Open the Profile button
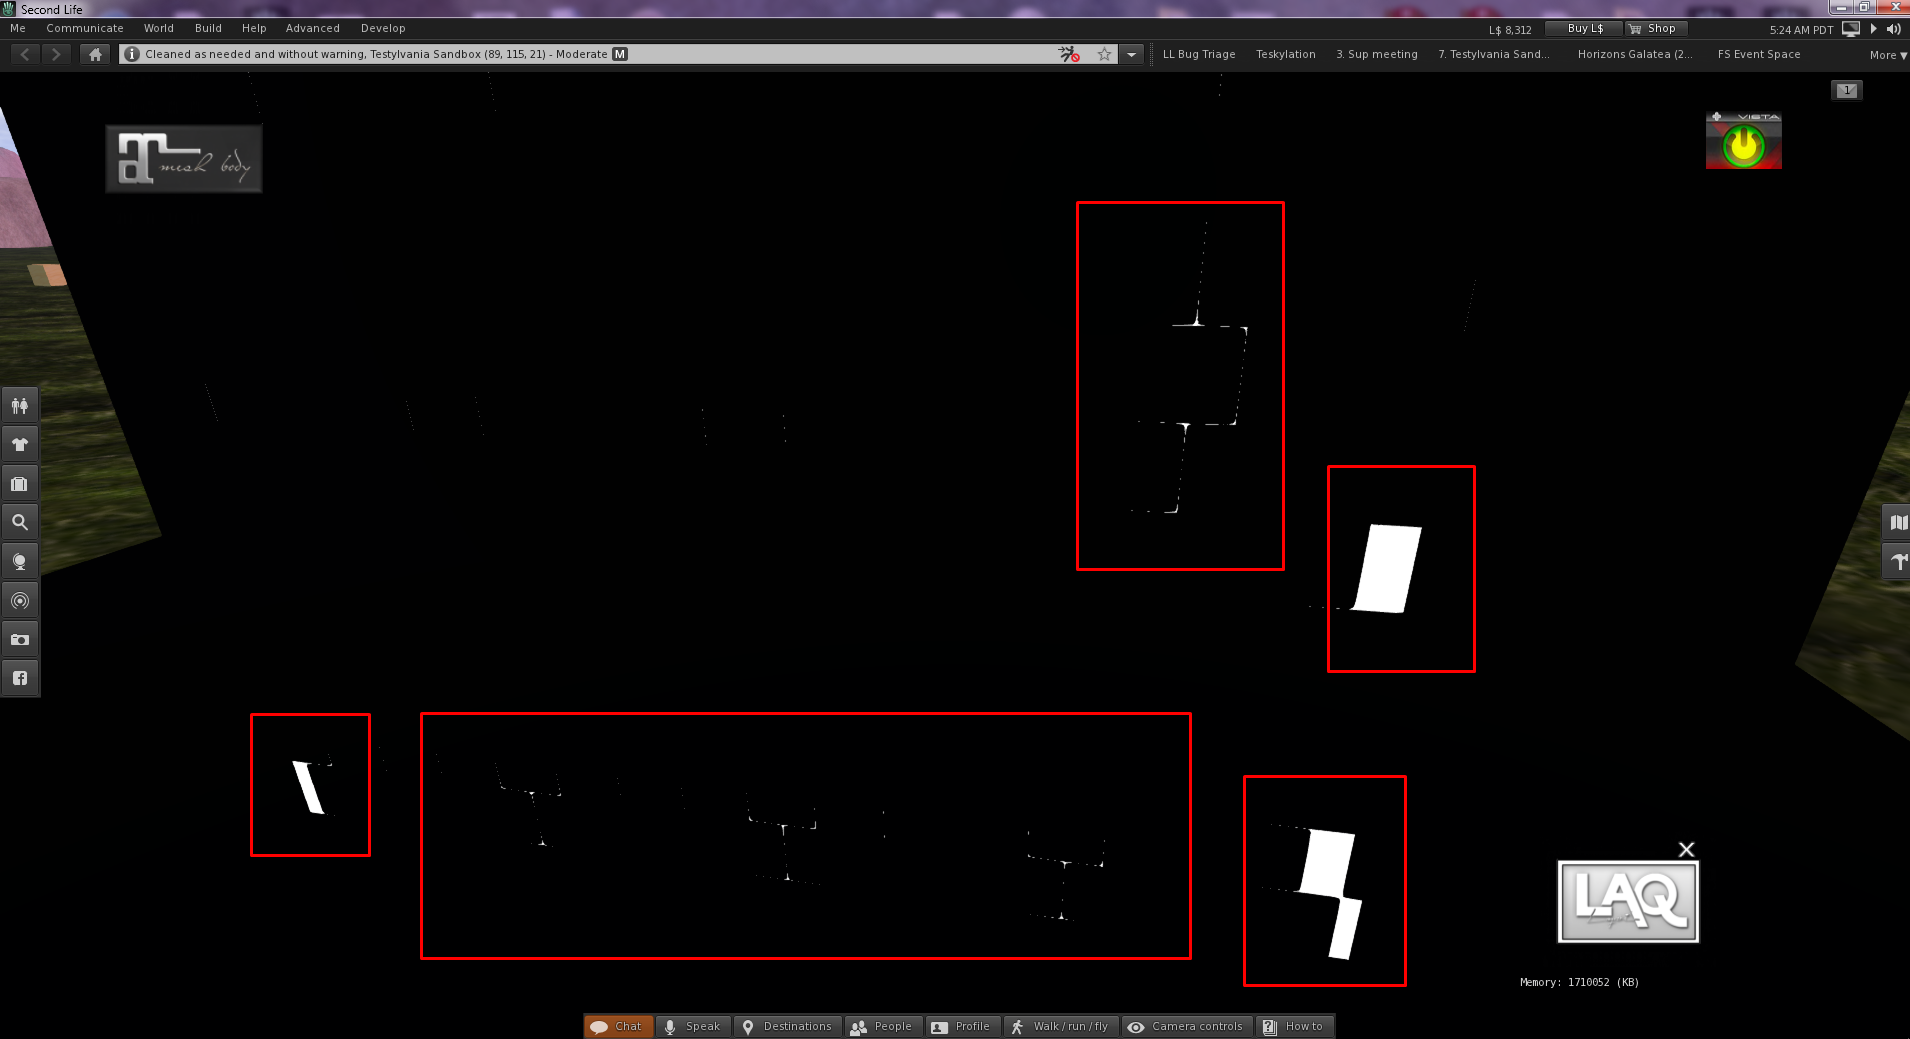 962,1026
